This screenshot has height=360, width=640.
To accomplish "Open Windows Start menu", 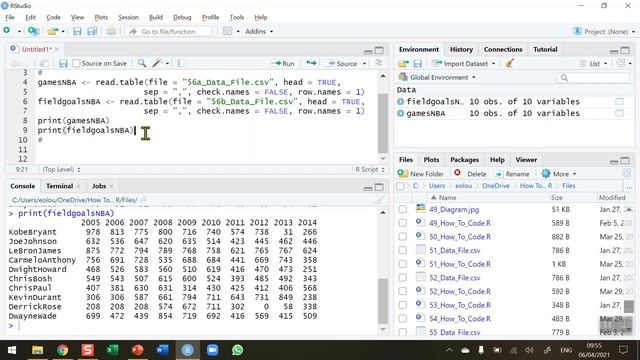I will point(12,350).
